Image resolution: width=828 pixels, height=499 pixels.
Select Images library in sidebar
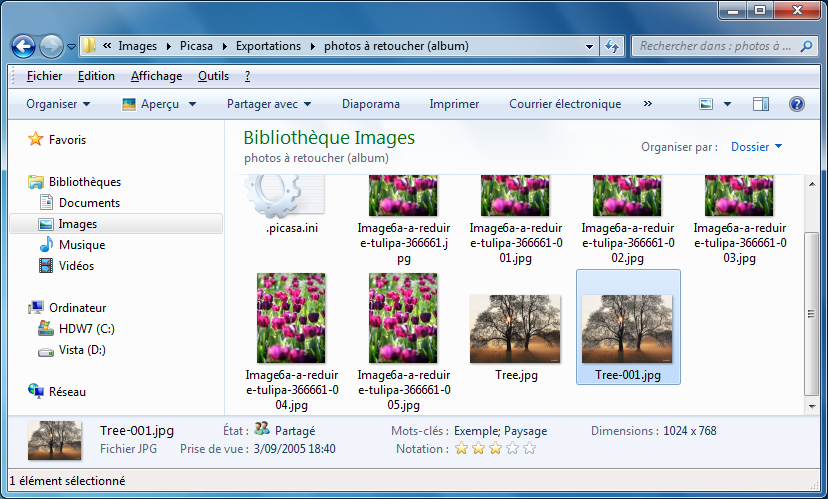[x=116, y=224]
